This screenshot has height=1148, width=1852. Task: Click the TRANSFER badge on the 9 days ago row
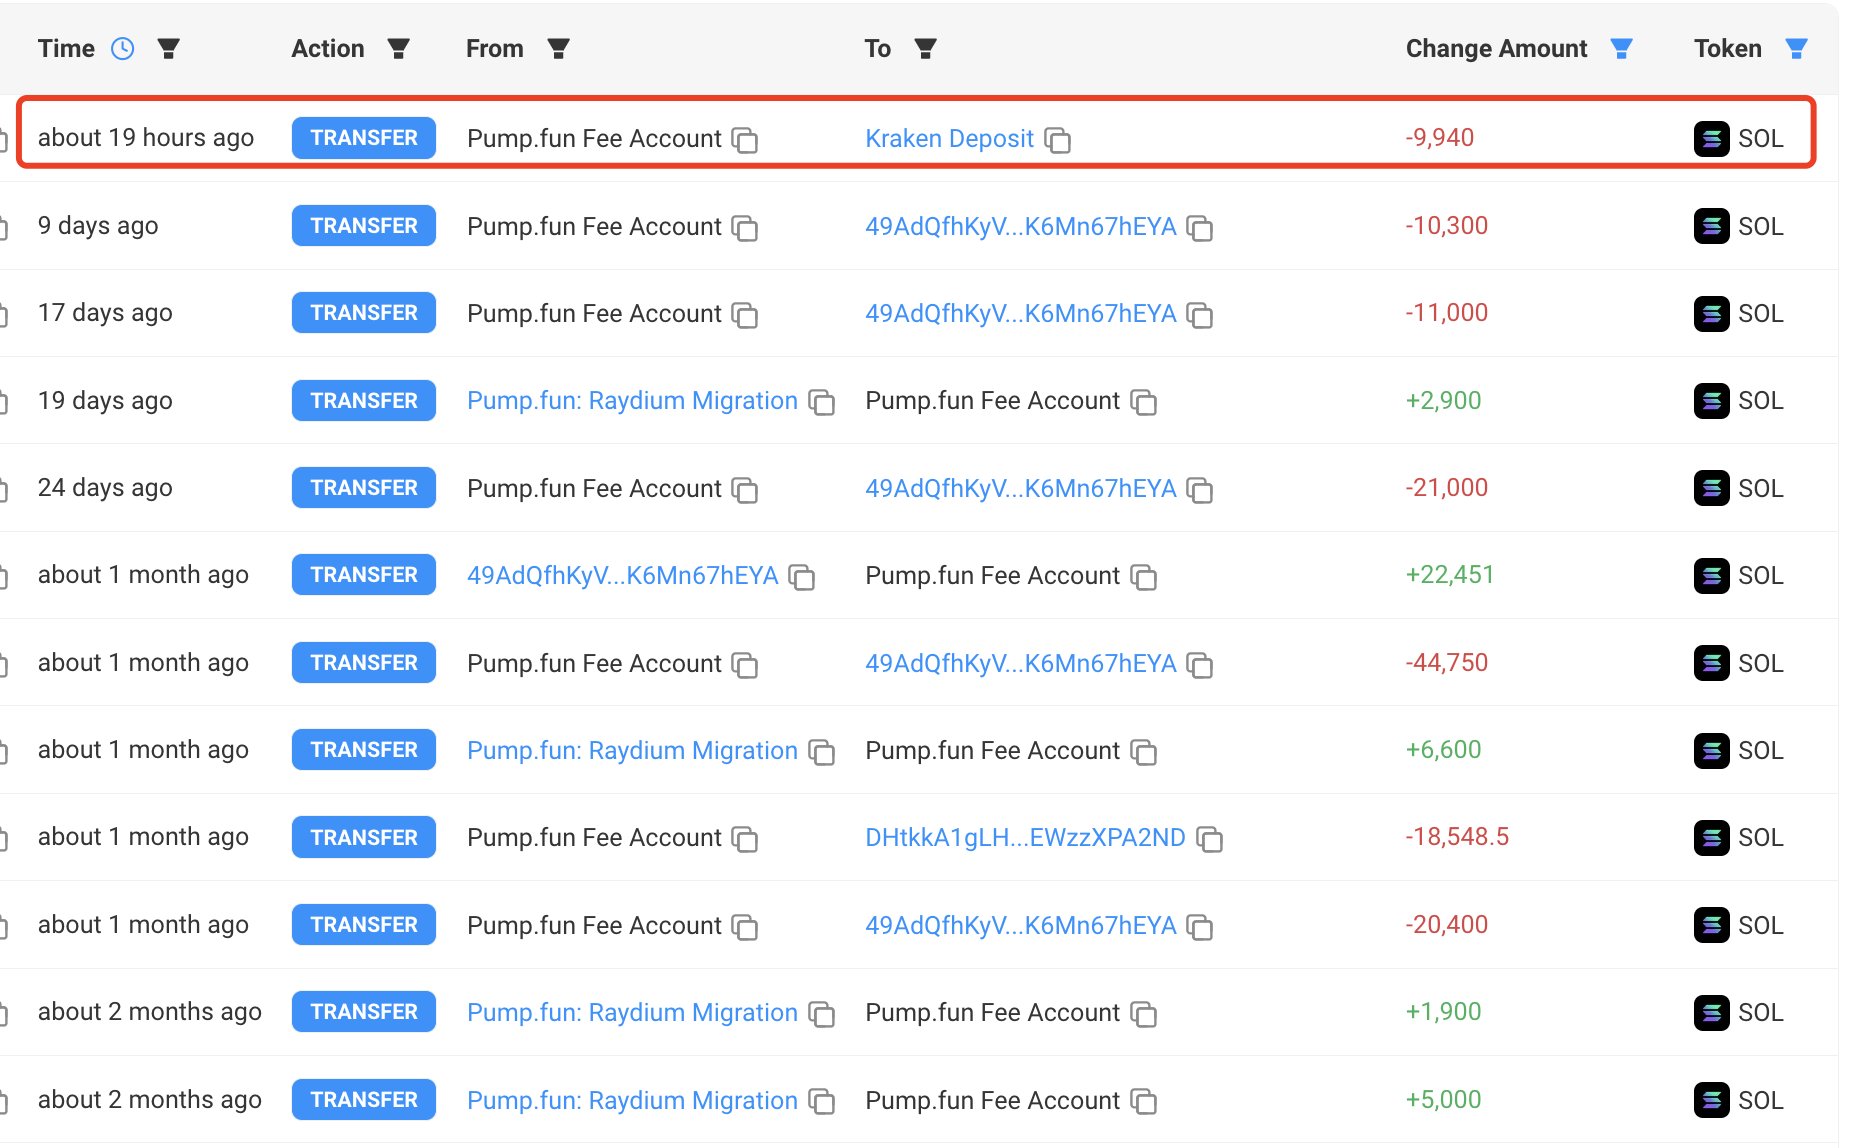click(x=363, y=225)
